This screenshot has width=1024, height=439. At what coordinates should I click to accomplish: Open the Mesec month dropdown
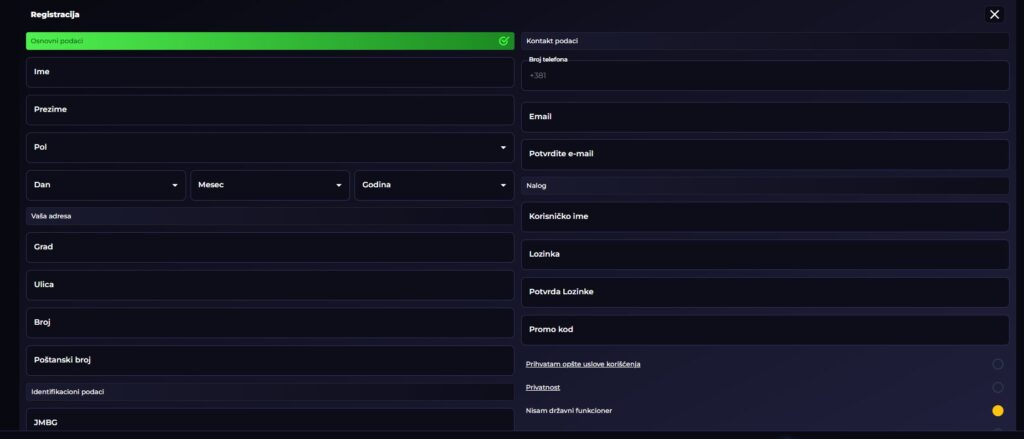click(x=270, y=185)
